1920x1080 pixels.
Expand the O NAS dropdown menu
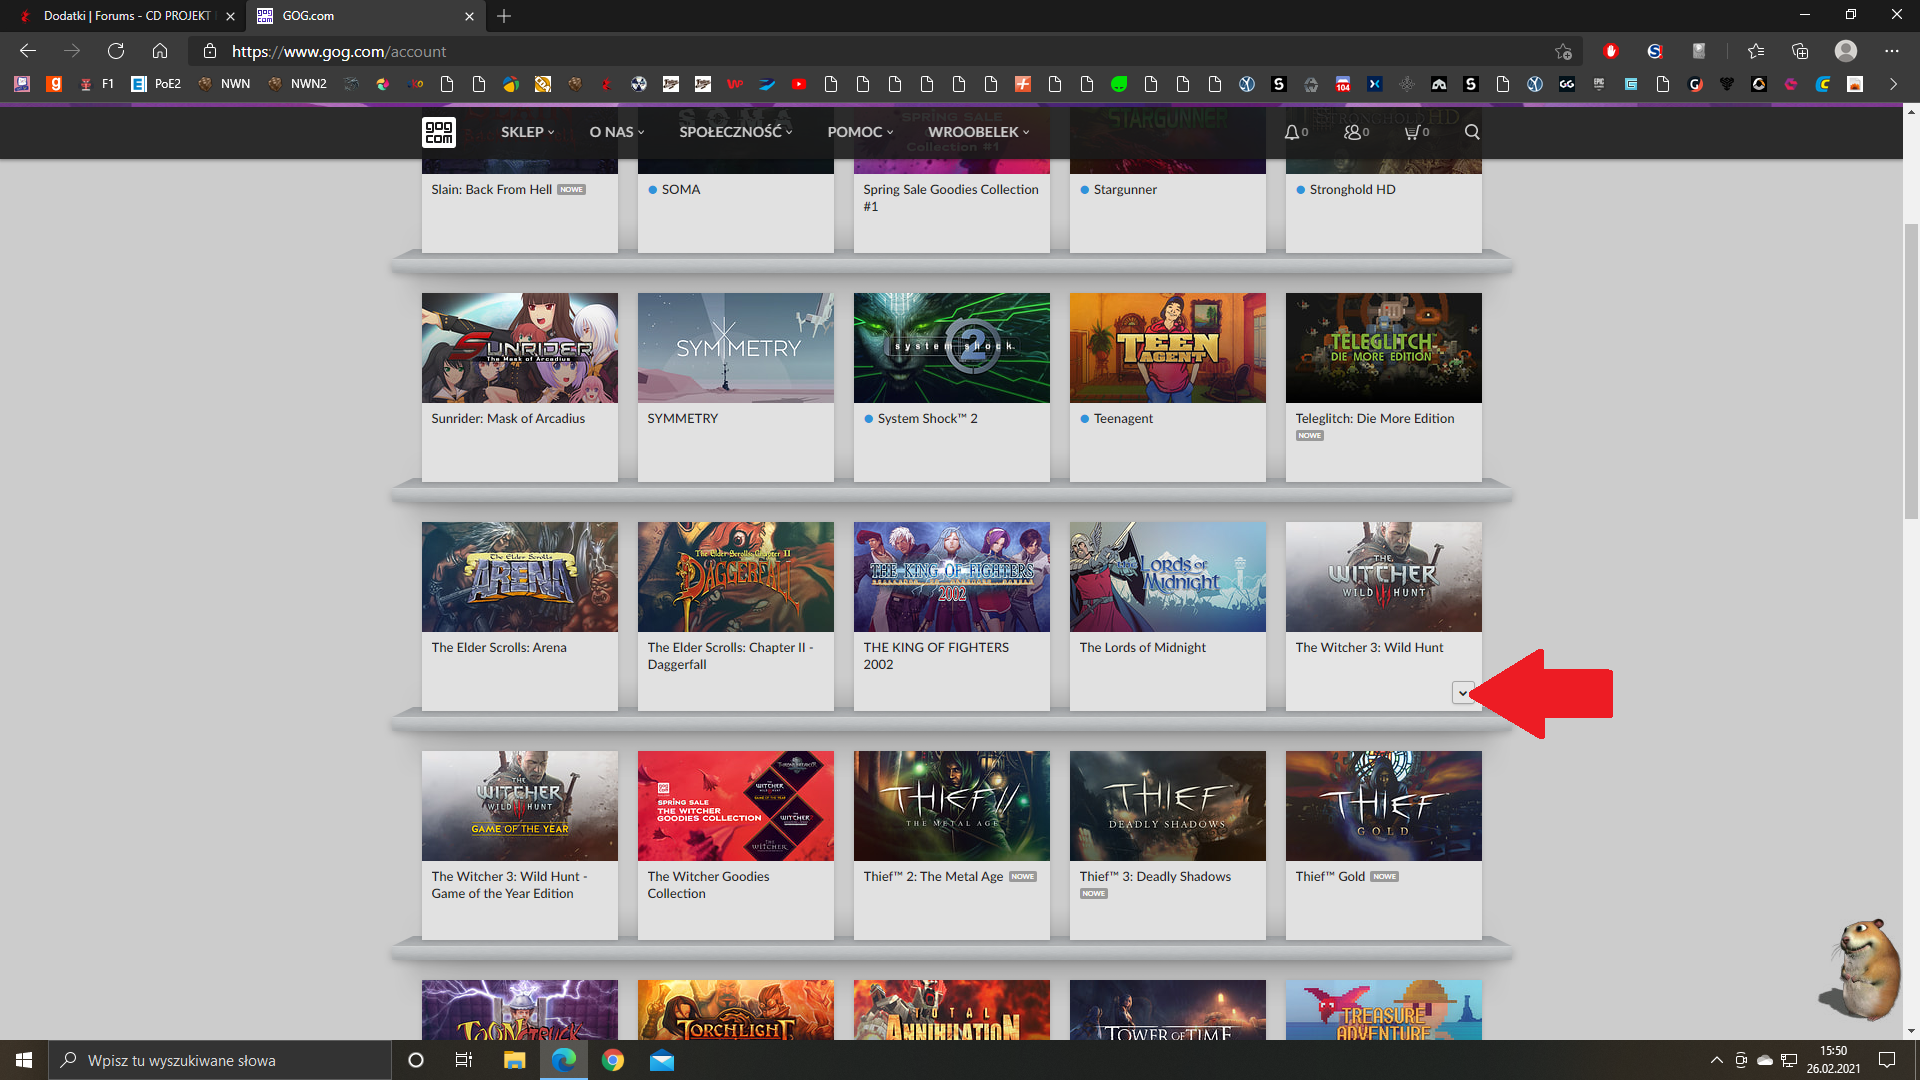pos(617,132)
